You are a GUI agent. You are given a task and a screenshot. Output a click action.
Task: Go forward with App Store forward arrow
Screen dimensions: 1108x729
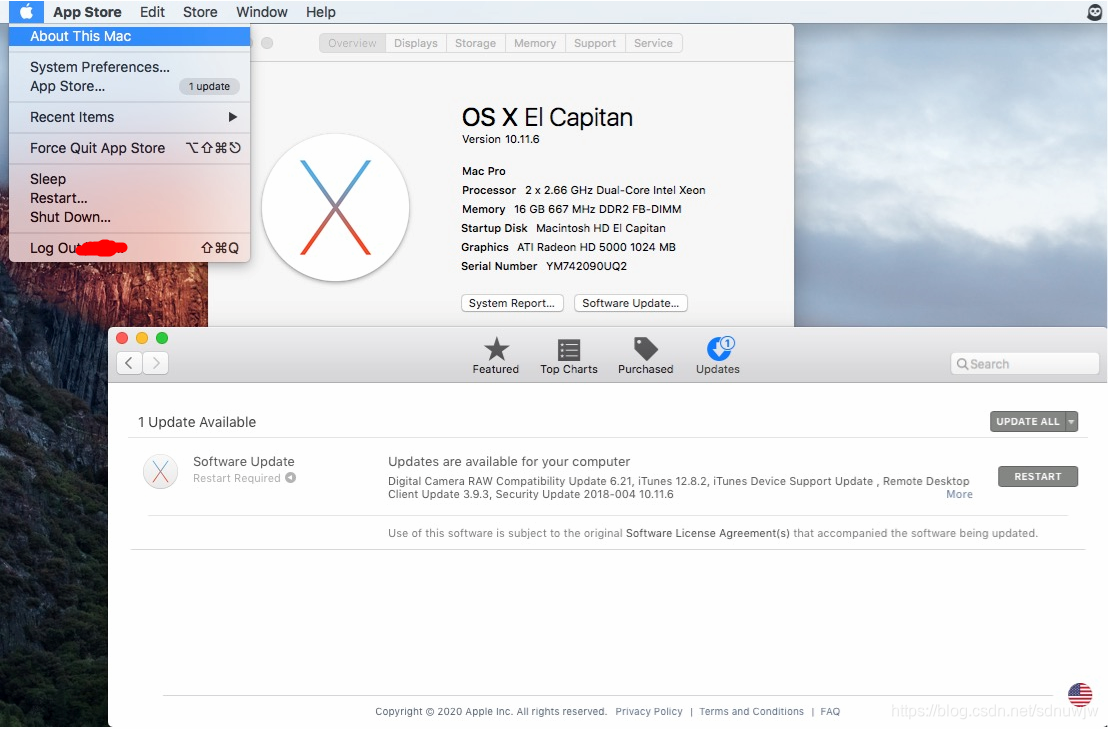pyautogui.click(x=155, y=363)
